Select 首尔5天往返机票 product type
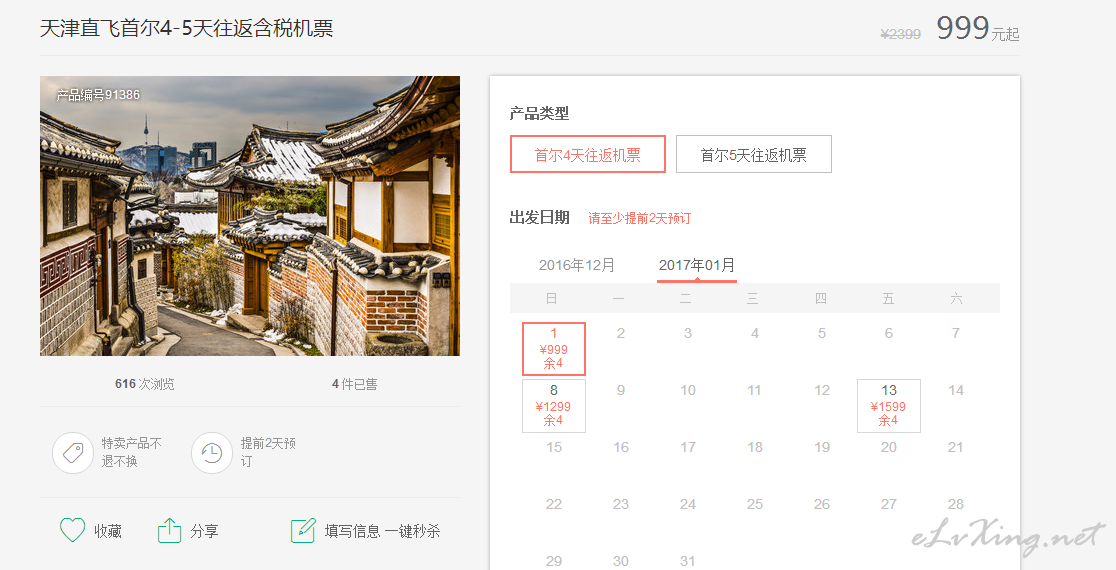 pyautogui.click(x=754, y=154)
